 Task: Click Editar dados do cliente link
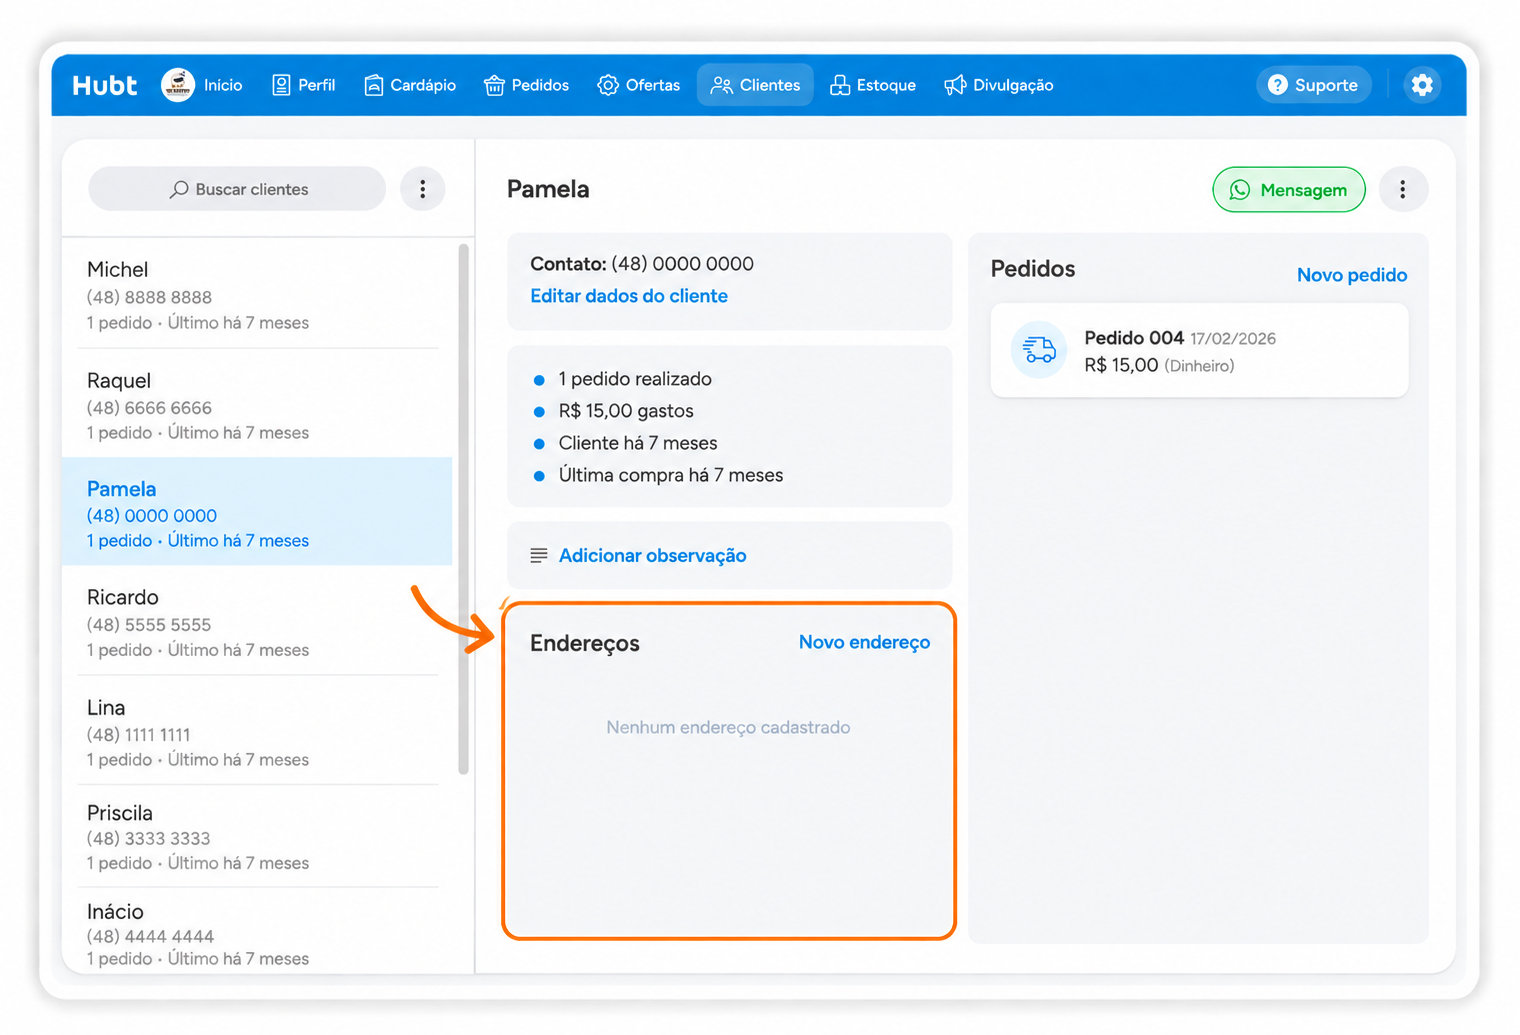[x=629, y=296]
